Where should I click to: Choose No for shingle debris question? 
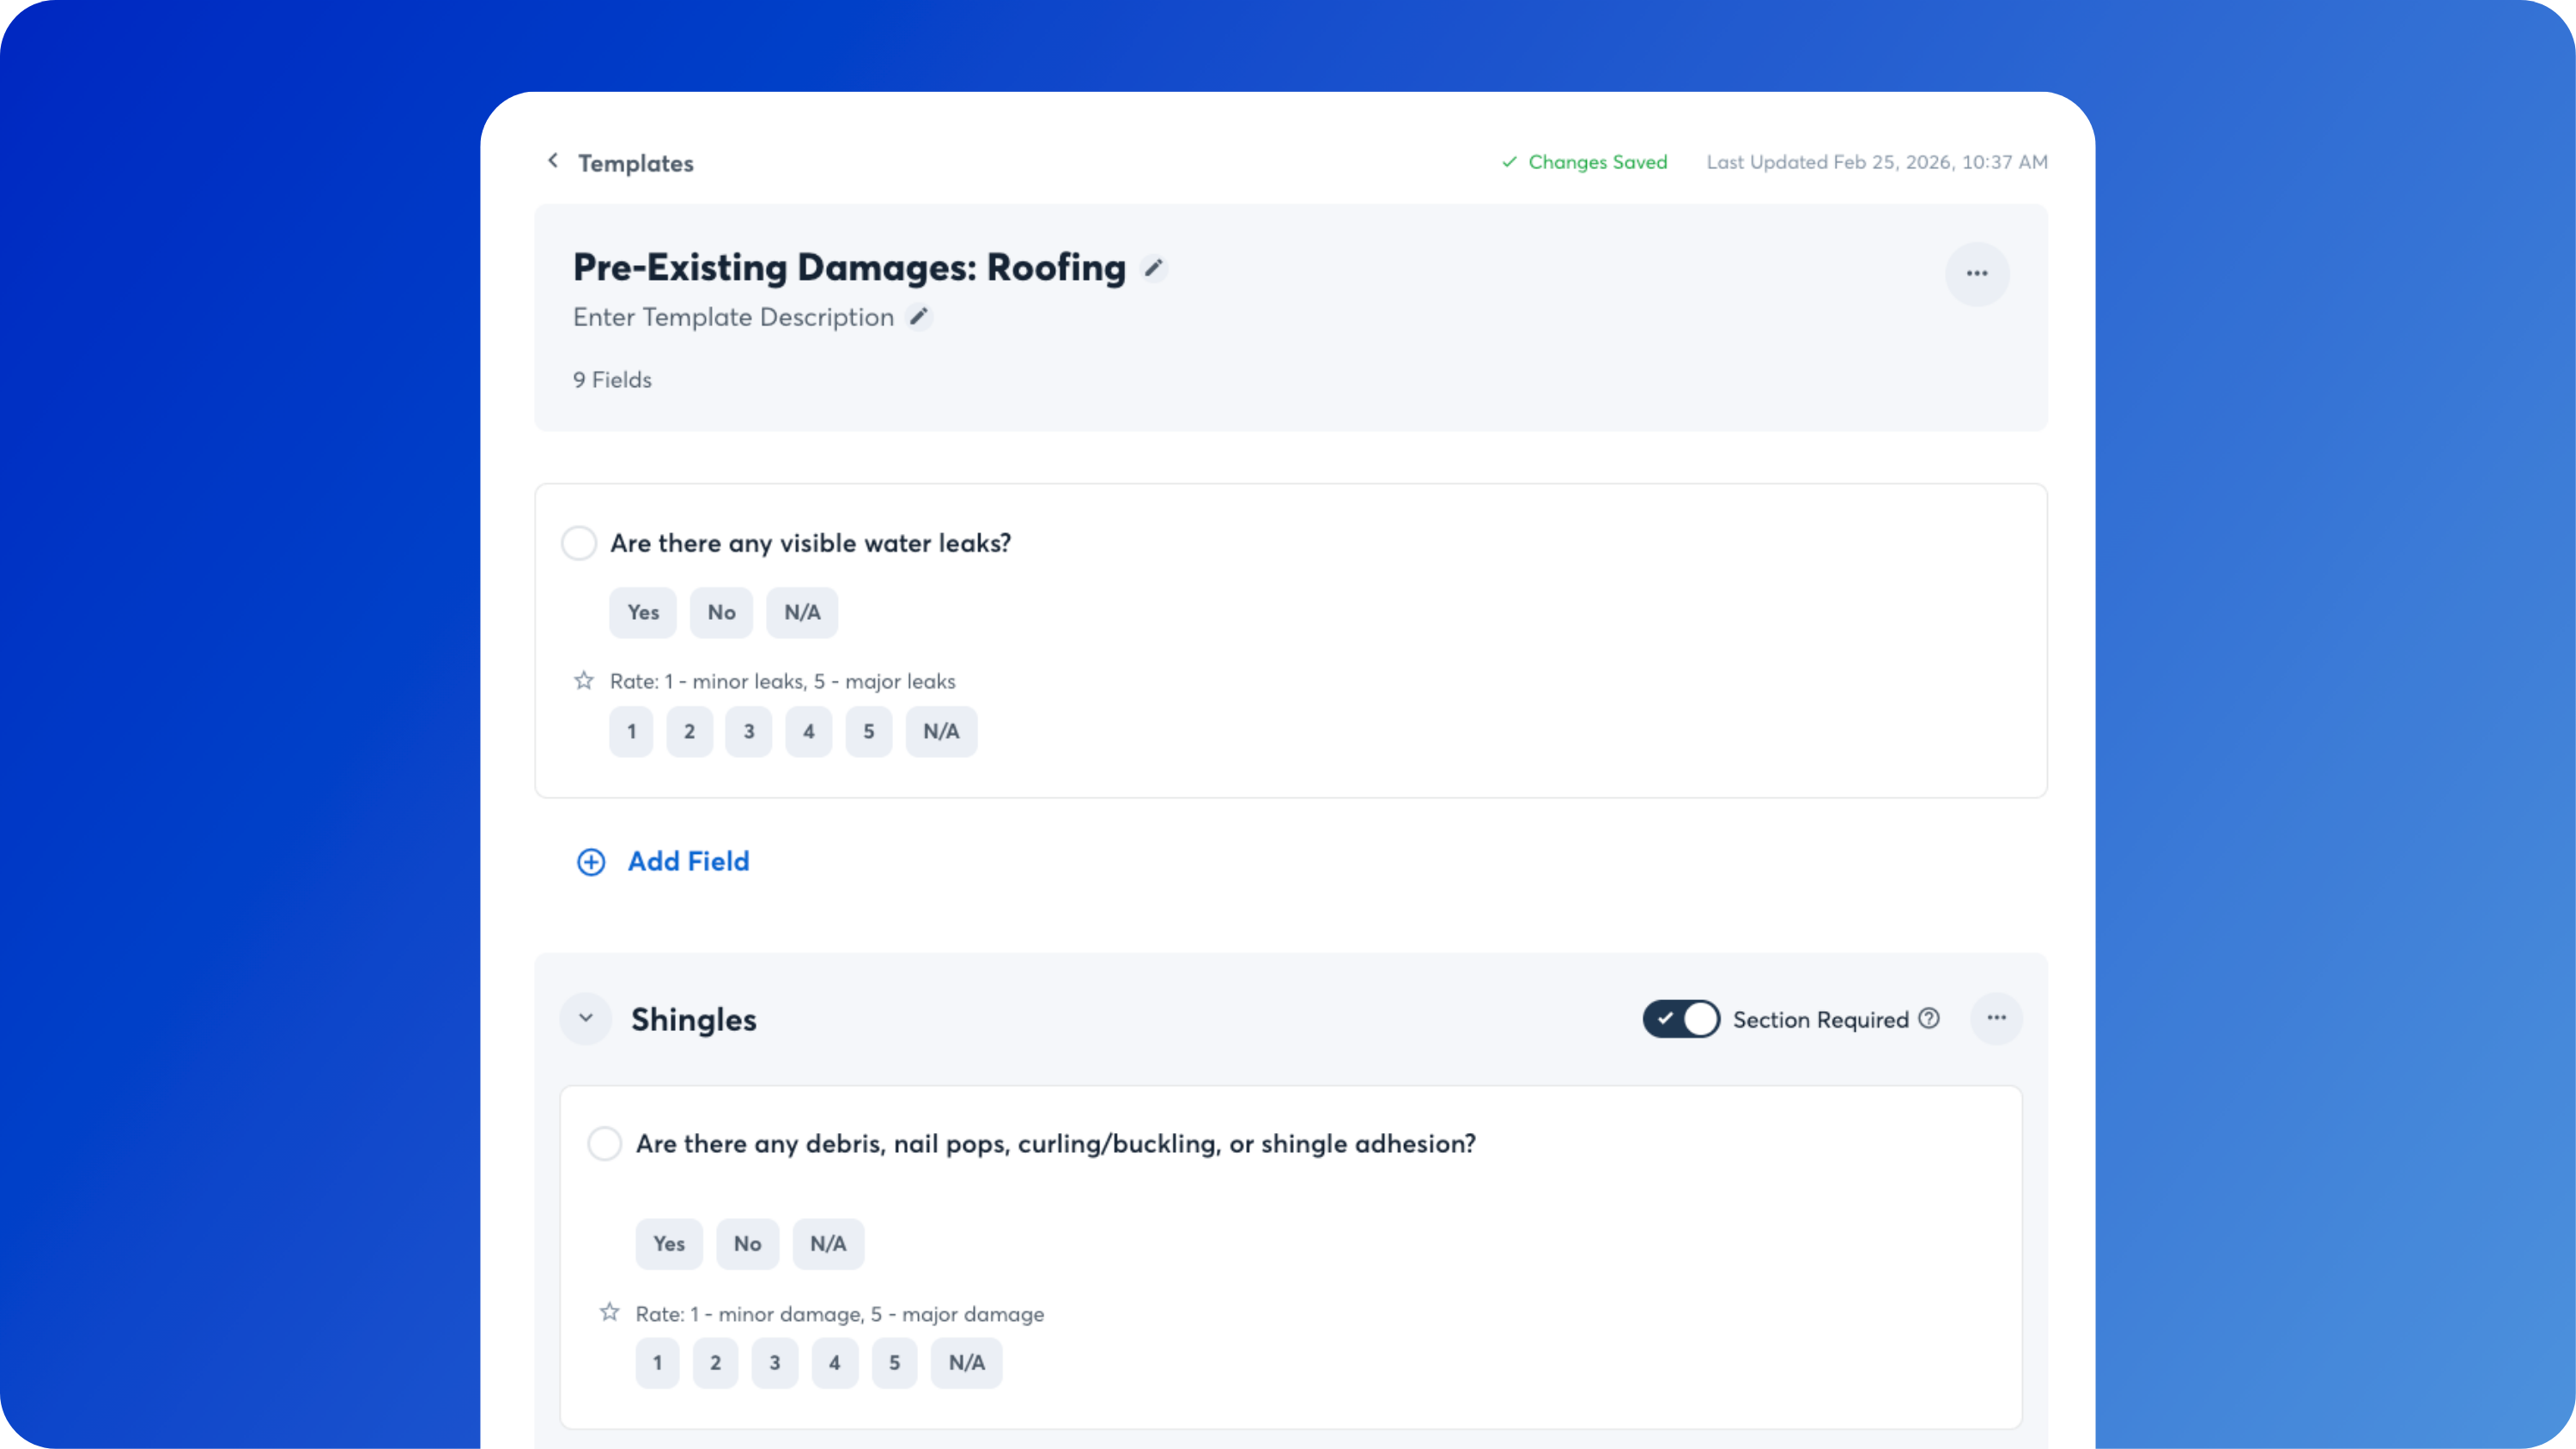tap(748, 1243)
